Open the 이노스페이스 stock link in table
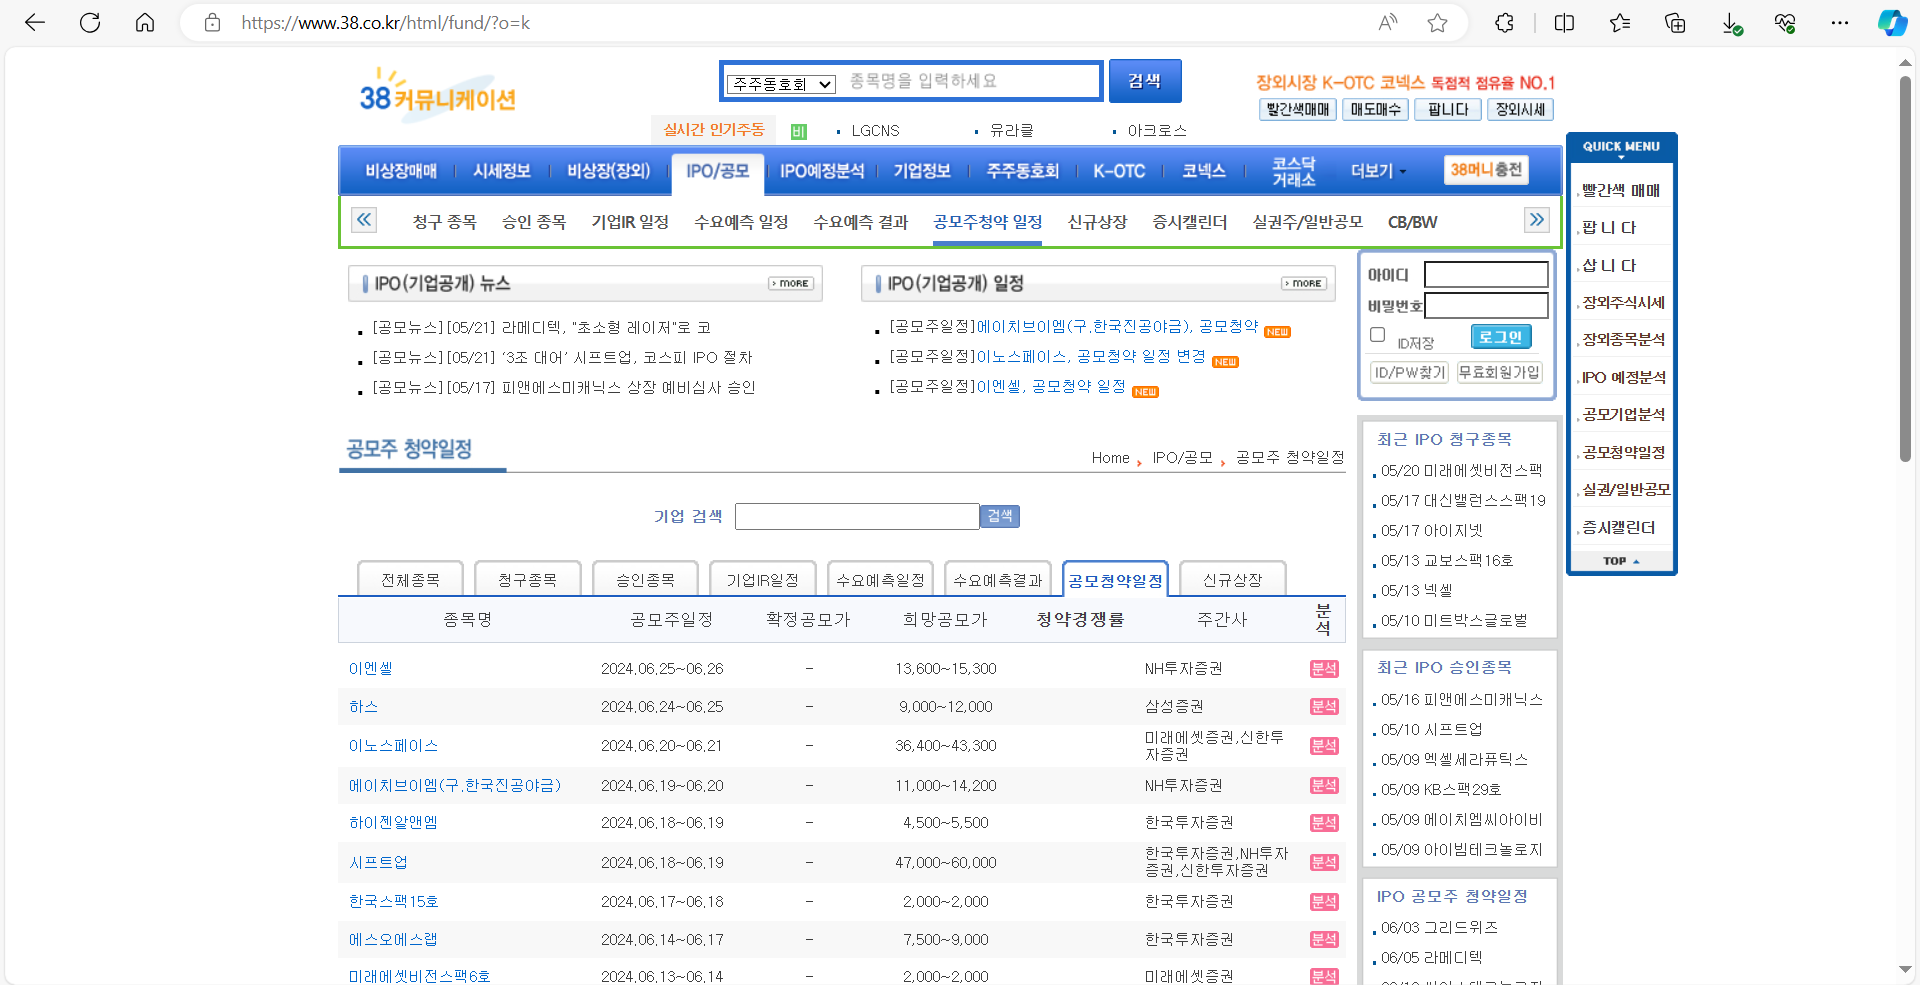This screenshot has width=1920, height=985. tap(393, 746)
